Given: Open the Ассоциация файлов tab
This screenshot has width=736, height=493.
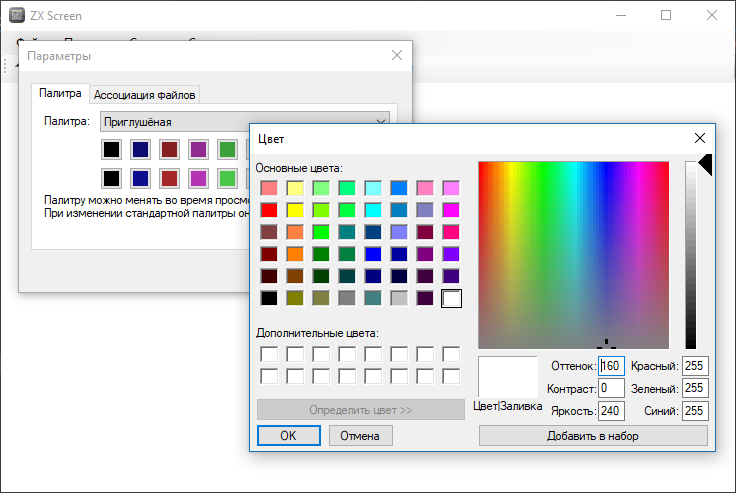Looking at the screenshot, I should 145,95.
